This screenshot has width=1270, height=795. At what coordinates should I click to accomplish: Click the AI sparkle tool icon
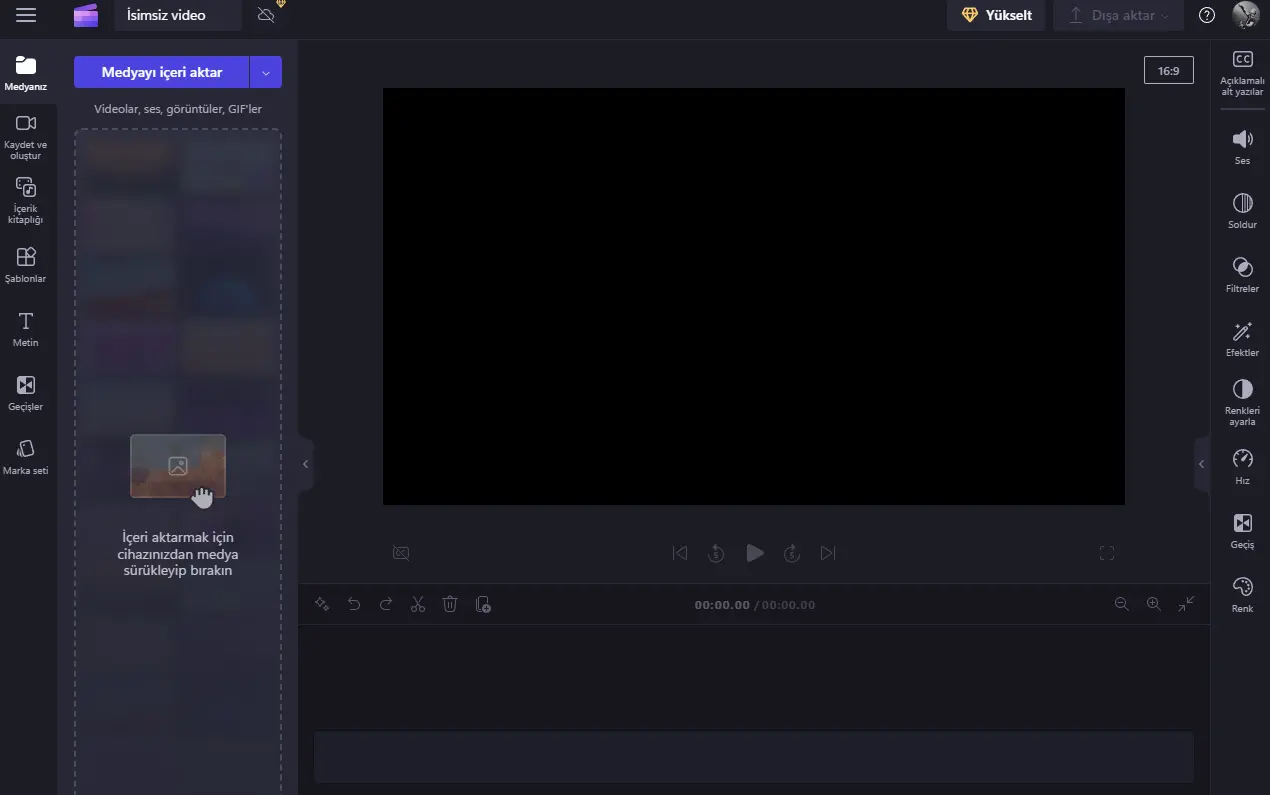point(322,604)
